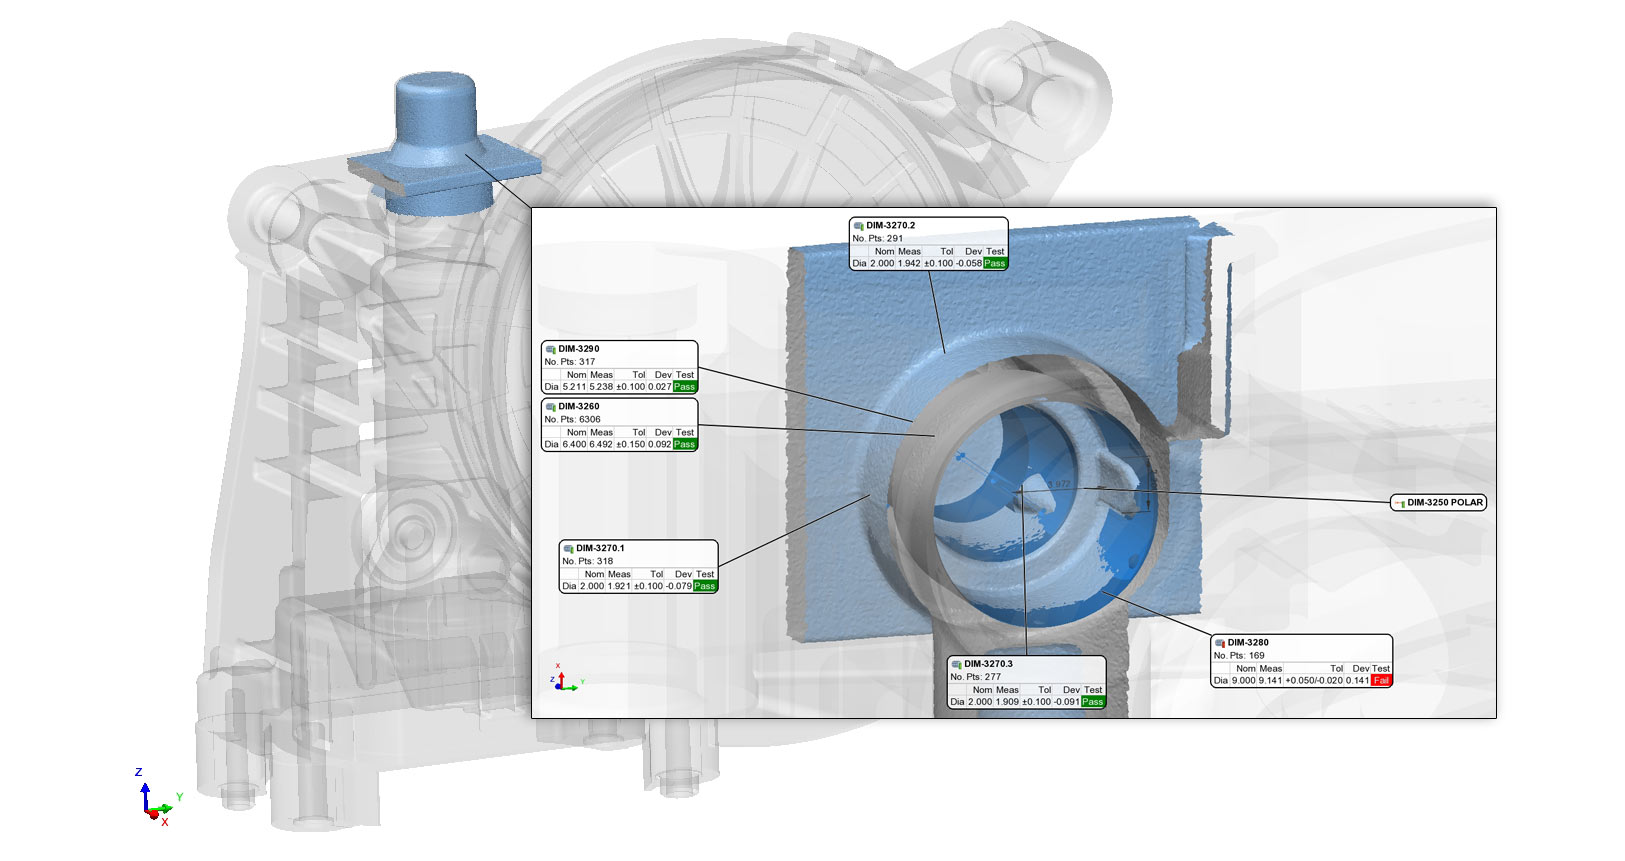Click 'No. Pts: 317' in DIM-3290
1625x861 pixels.
(570, 362)
